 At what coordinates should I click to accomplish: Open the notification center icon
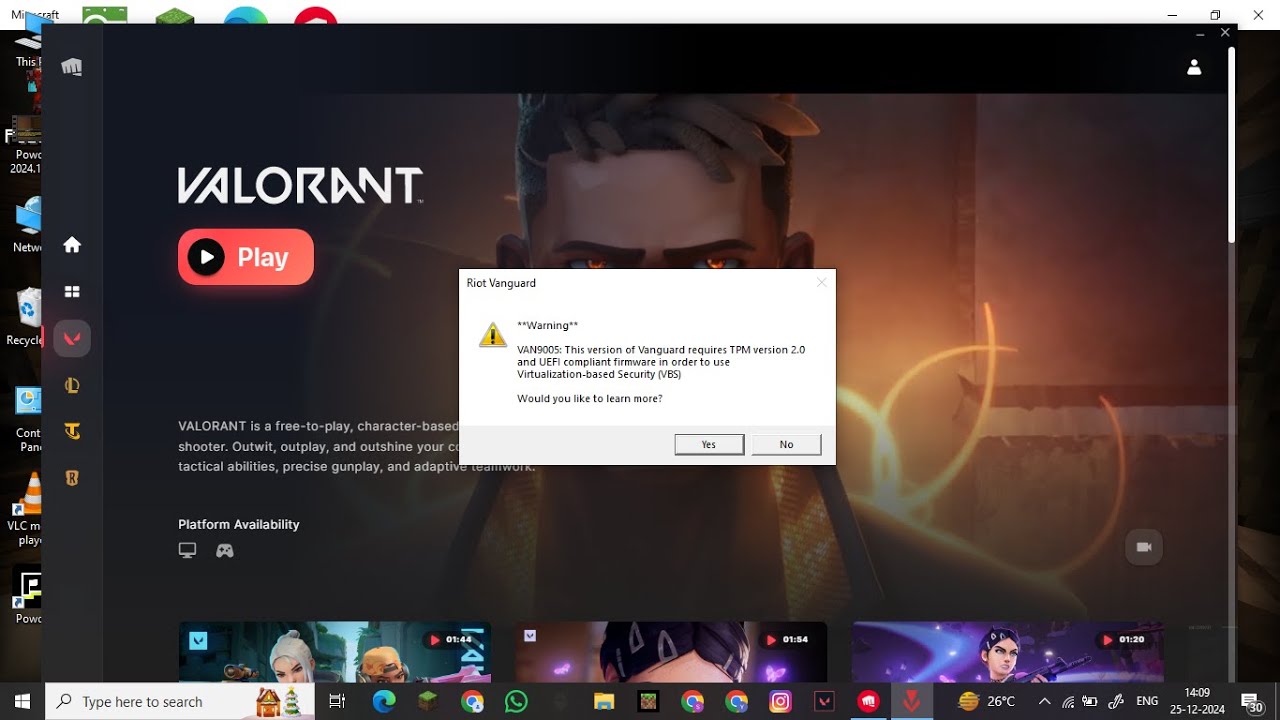(1251, 701)
